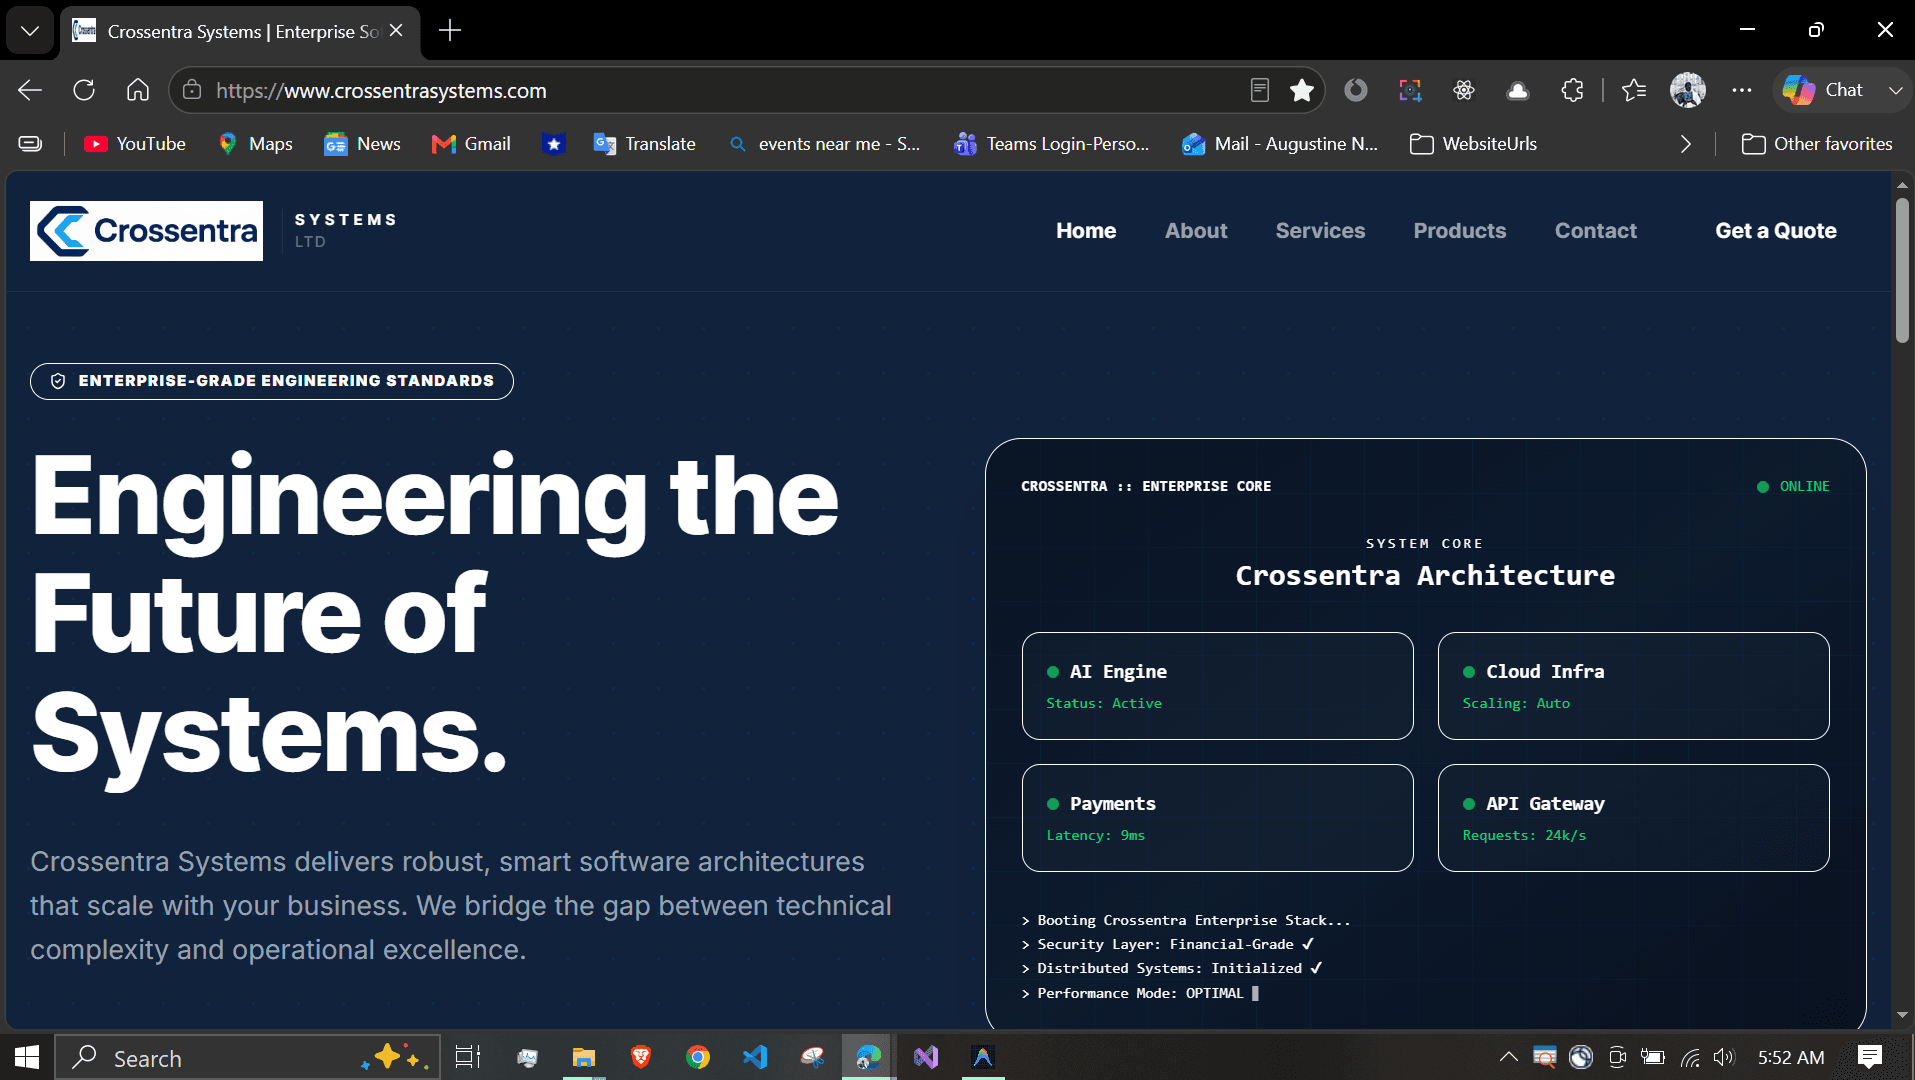Open the YouTube bookmark

pyautogui.click(x=135, y=144)
